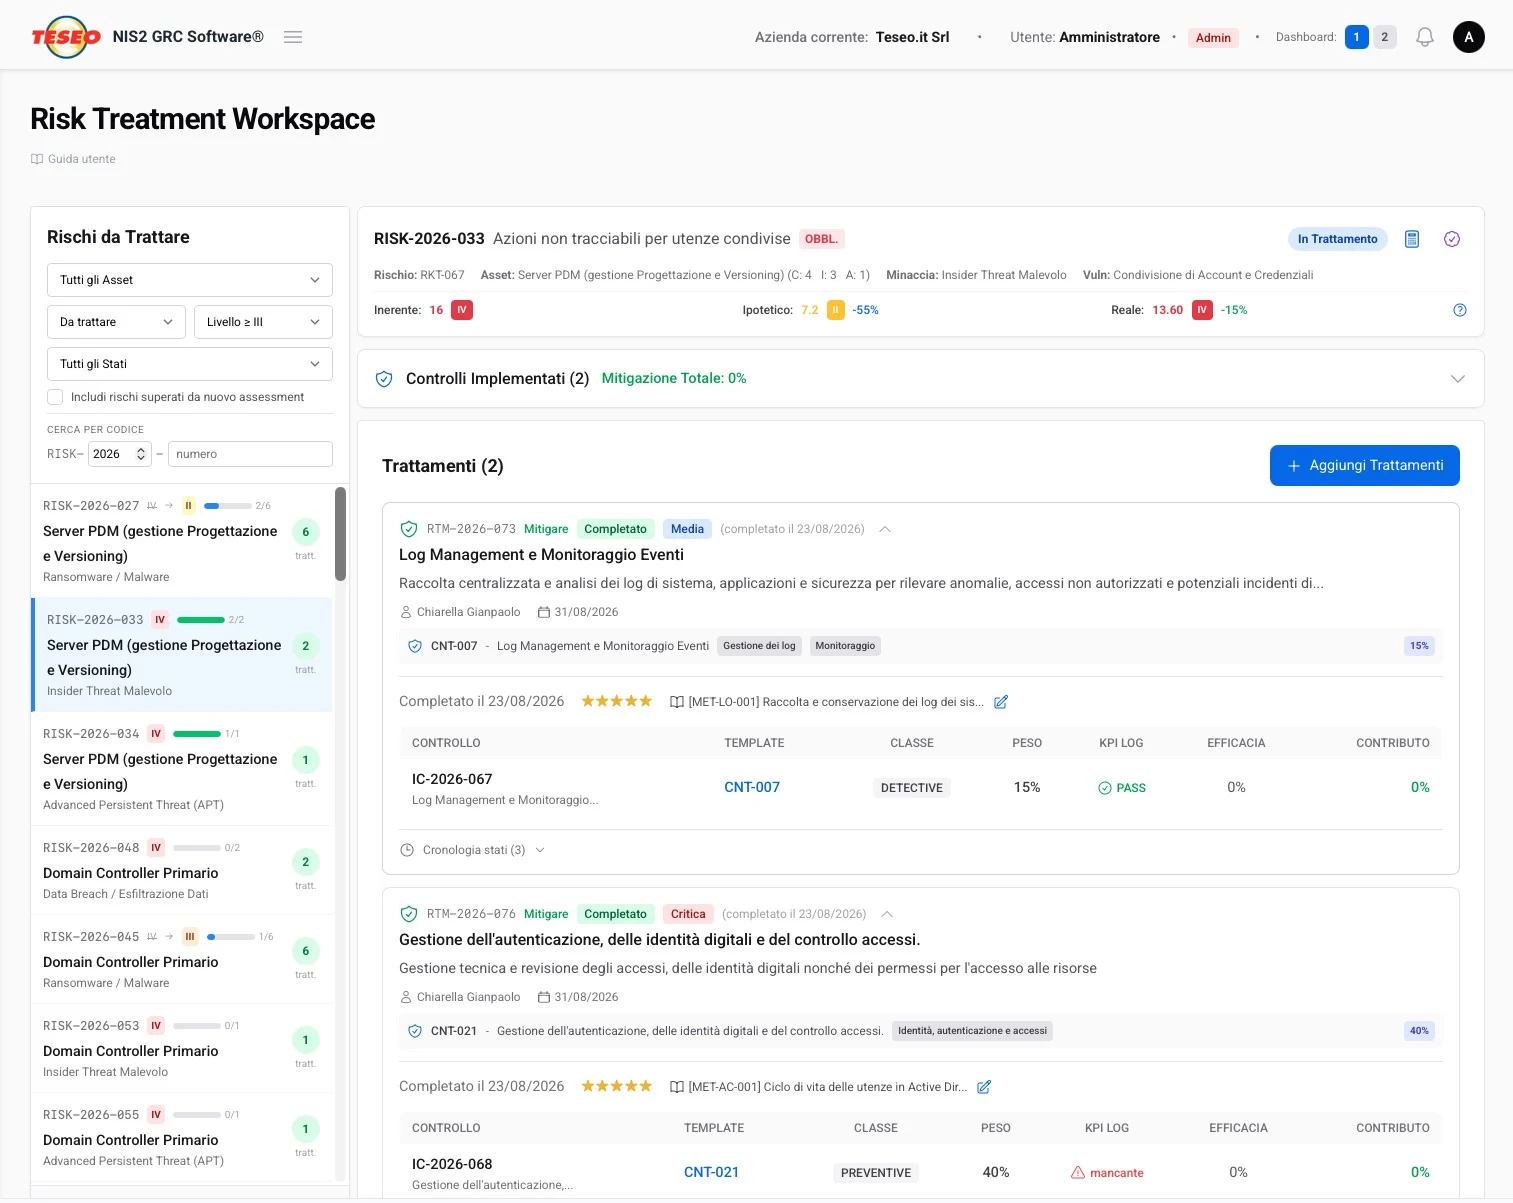This screenshot has height=1203, width=1513.
Task: Click the Identità, autenticazione e accessi tag
Action: pos(972,1031)
